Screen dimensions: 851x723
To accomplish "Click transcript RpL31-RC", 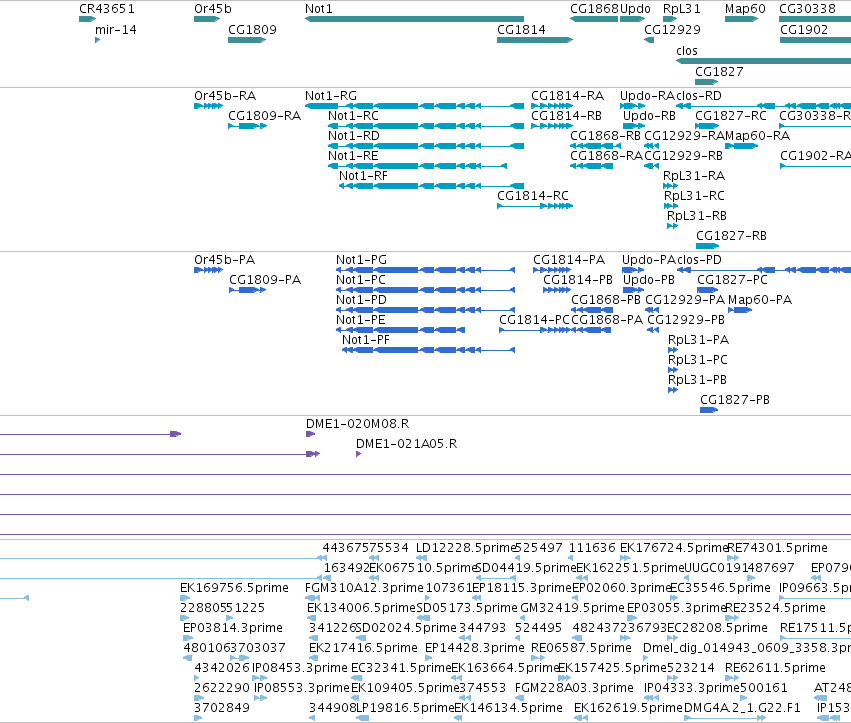I will [x=671, y=206].
